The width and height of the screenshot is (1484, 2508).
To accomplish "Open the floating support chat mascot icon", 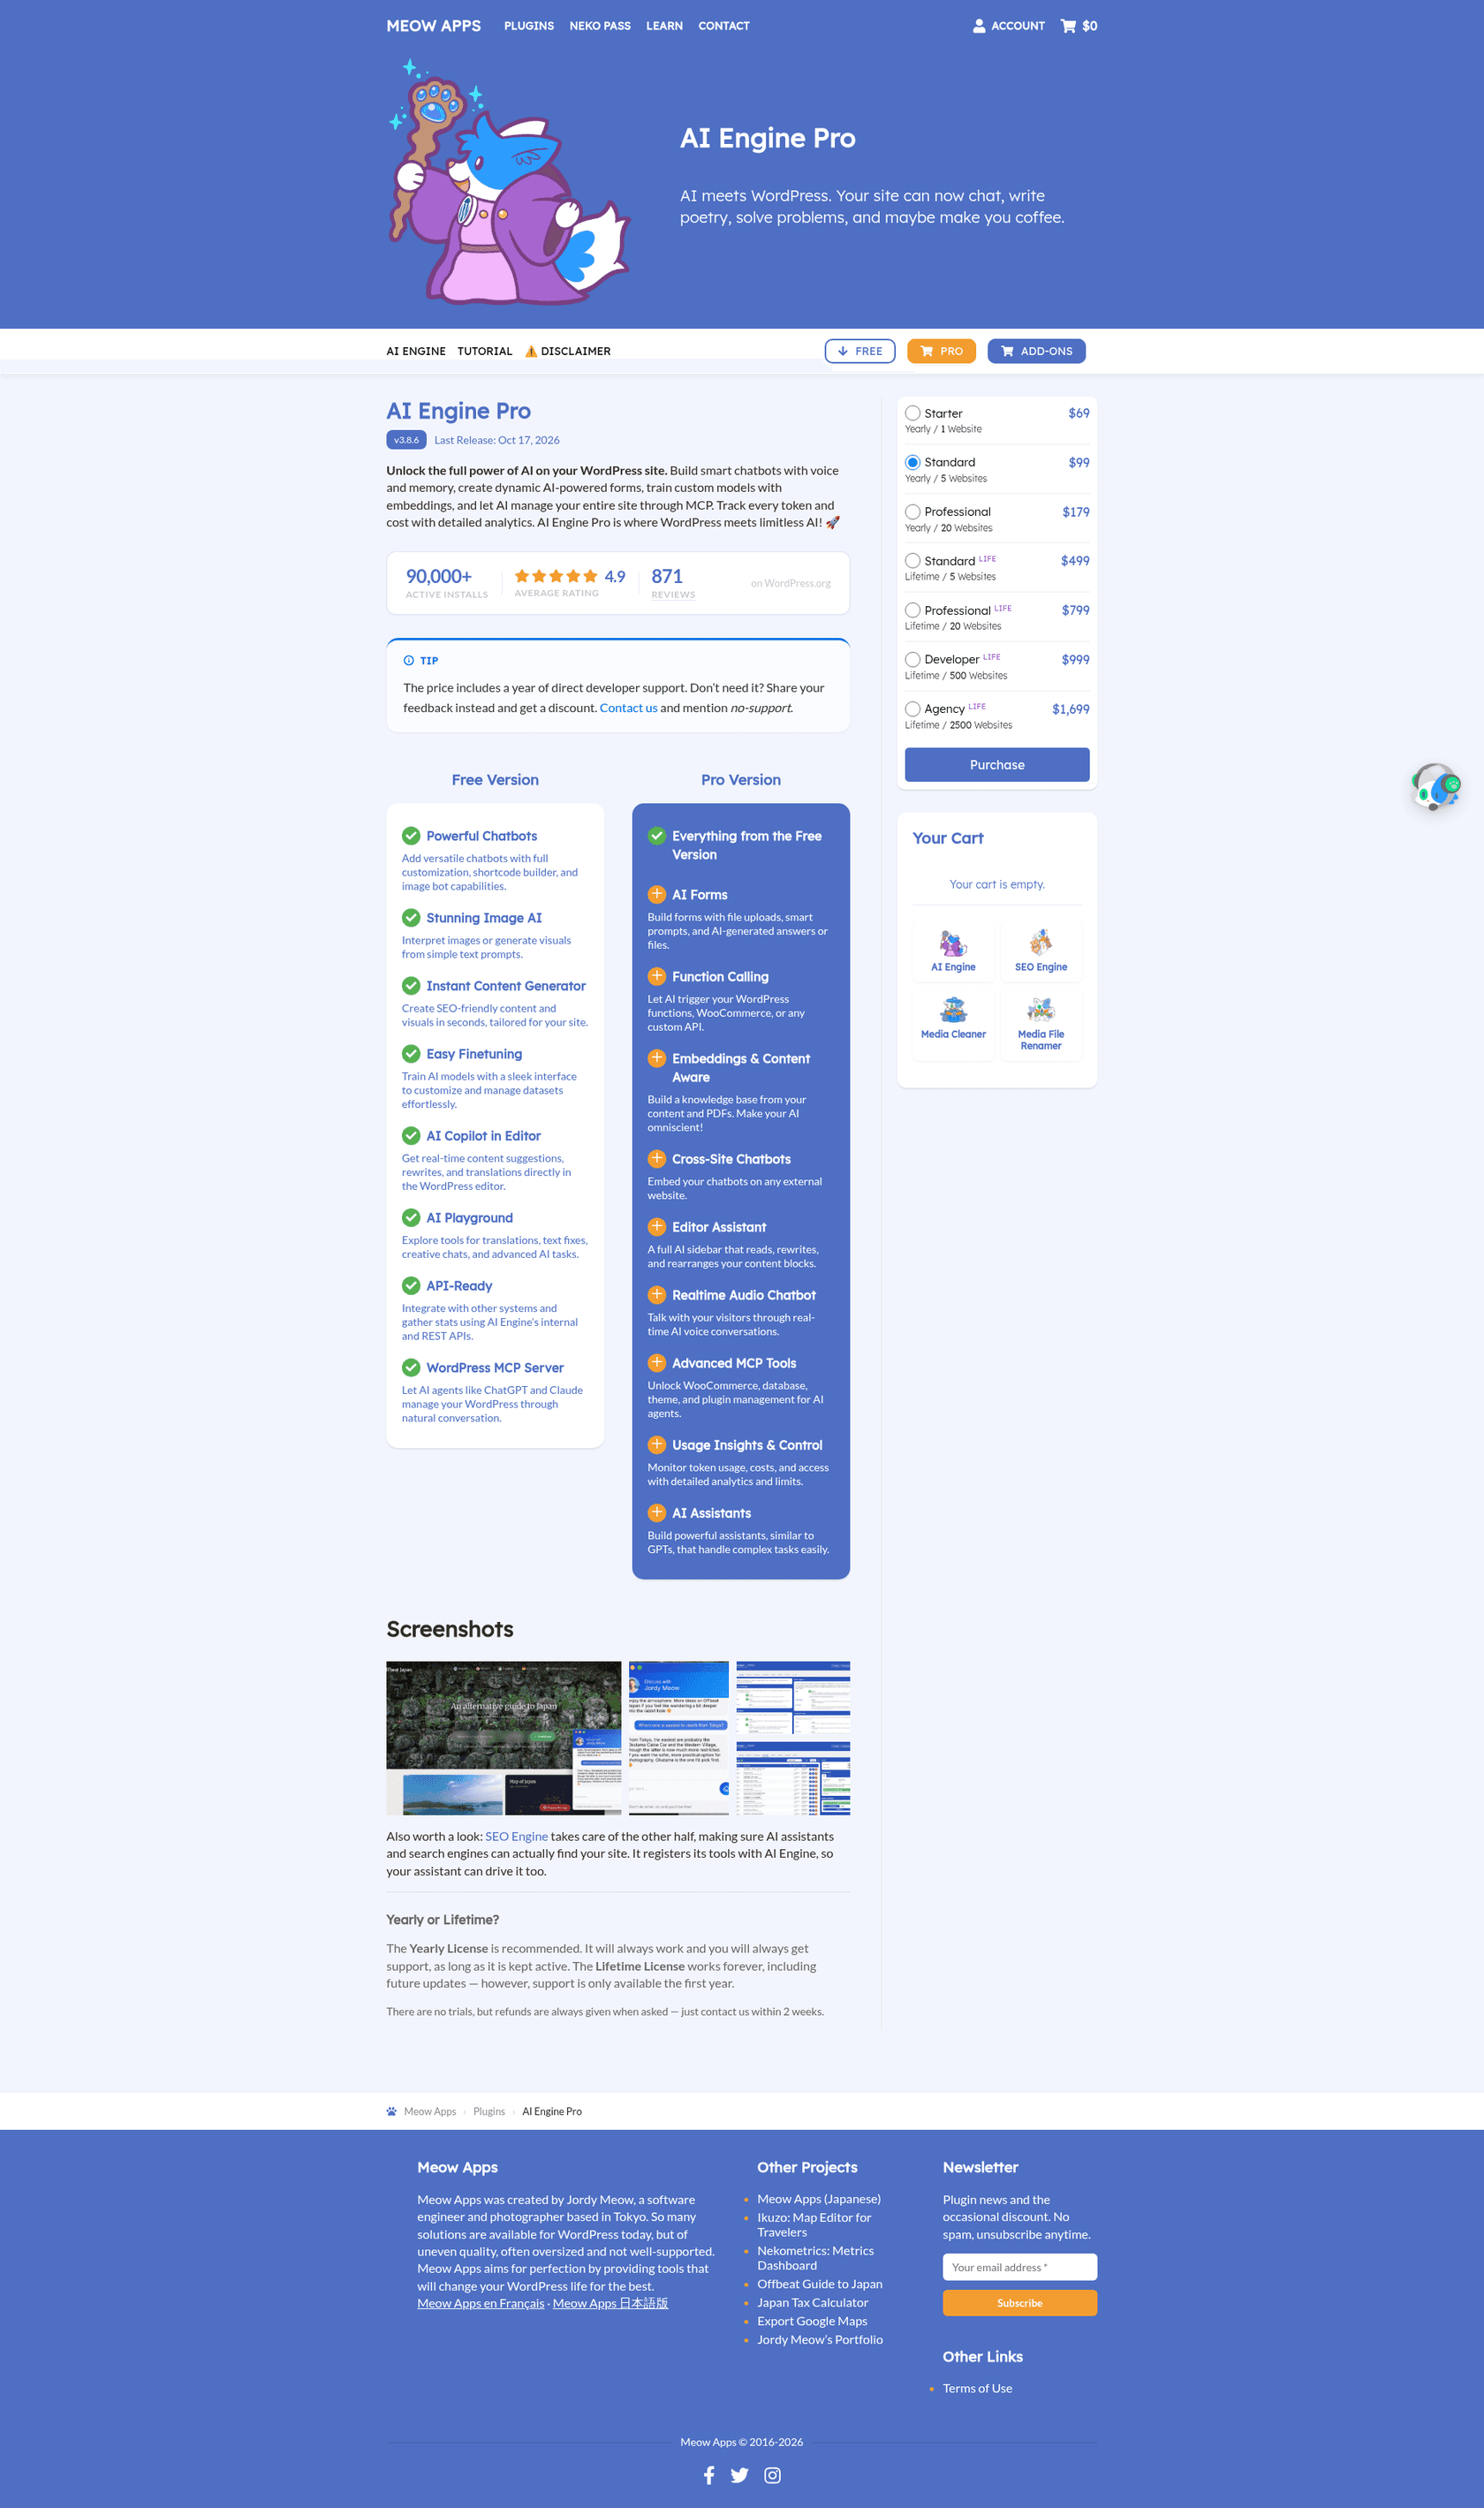I will pyautogui.click(x=1436, y=787).
